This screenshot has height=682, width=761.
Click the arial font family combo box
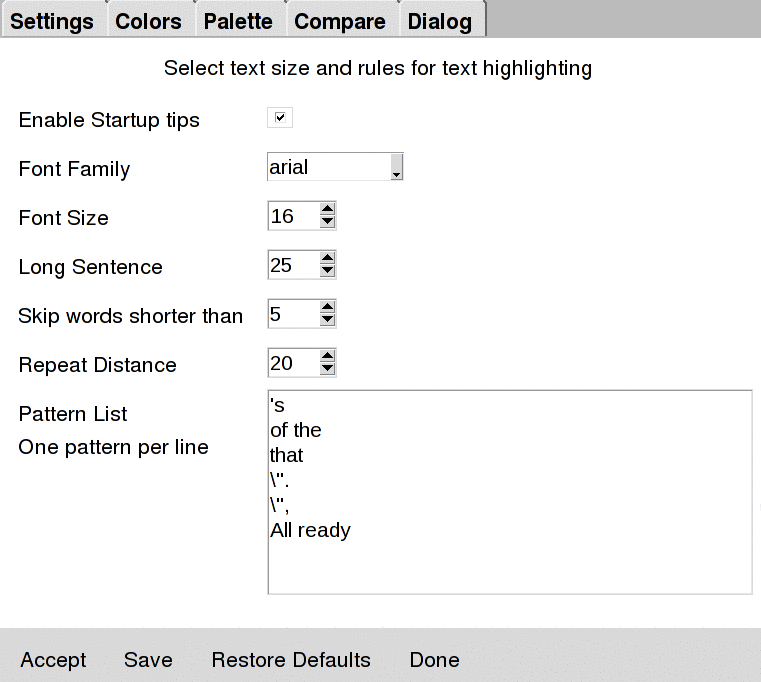point(335,167)
